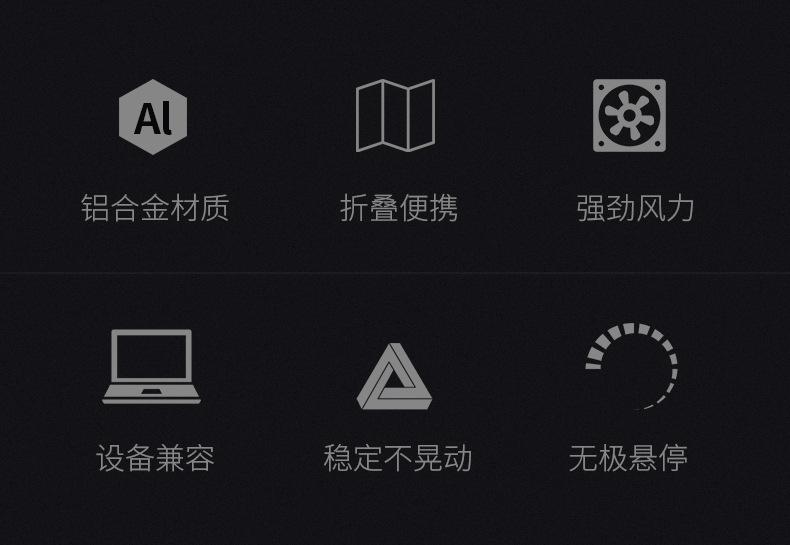Image resolution: width=790 pixels, height=545 pixels.
Task: Click the Al hexagon aluminum icon
Action: (153, 117)
